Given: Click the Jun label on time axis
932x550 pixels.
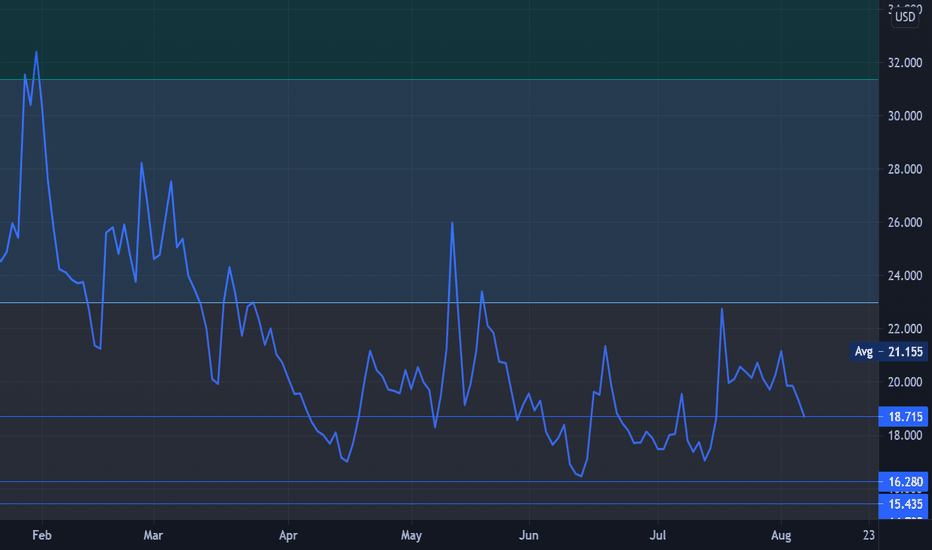Looking at the screenshot, I should [528, 535].
